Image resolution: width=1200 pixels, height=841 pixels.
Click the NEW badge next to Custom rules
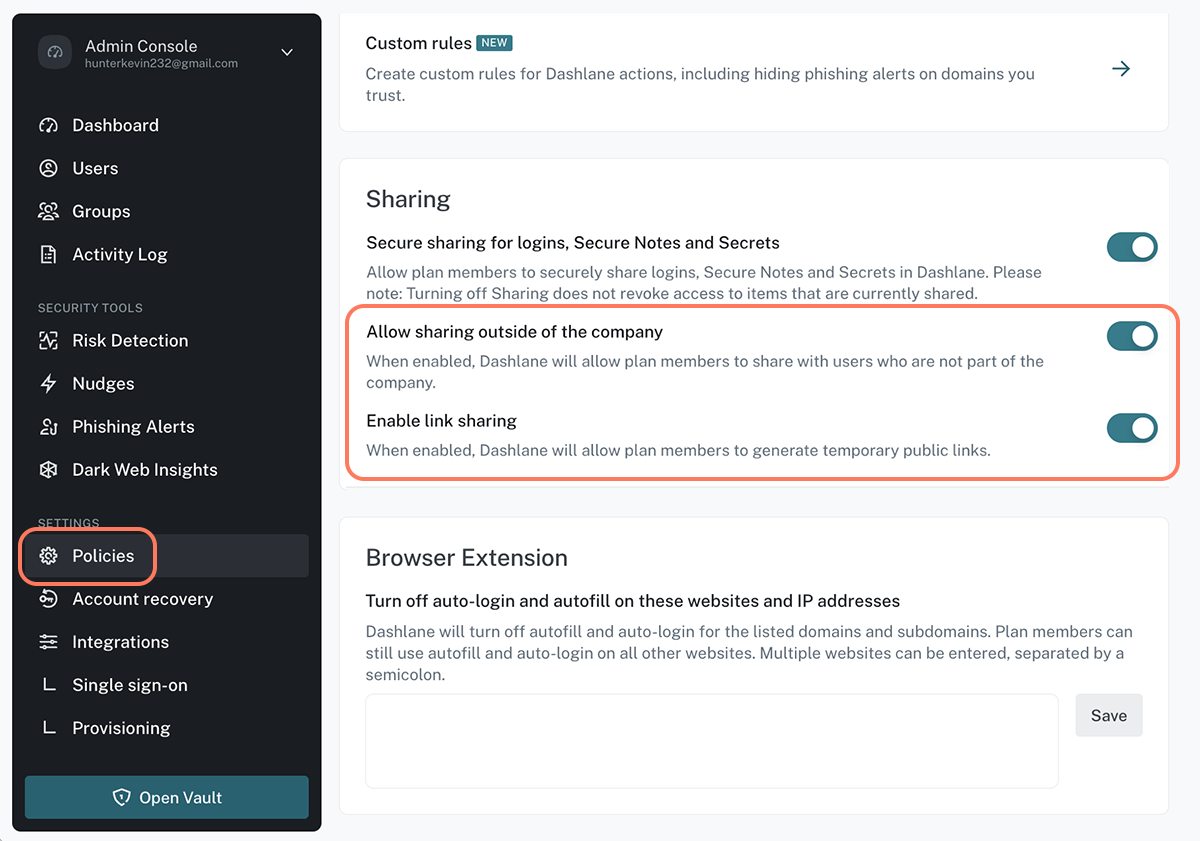pyautogui.click(x=494, y=43)
